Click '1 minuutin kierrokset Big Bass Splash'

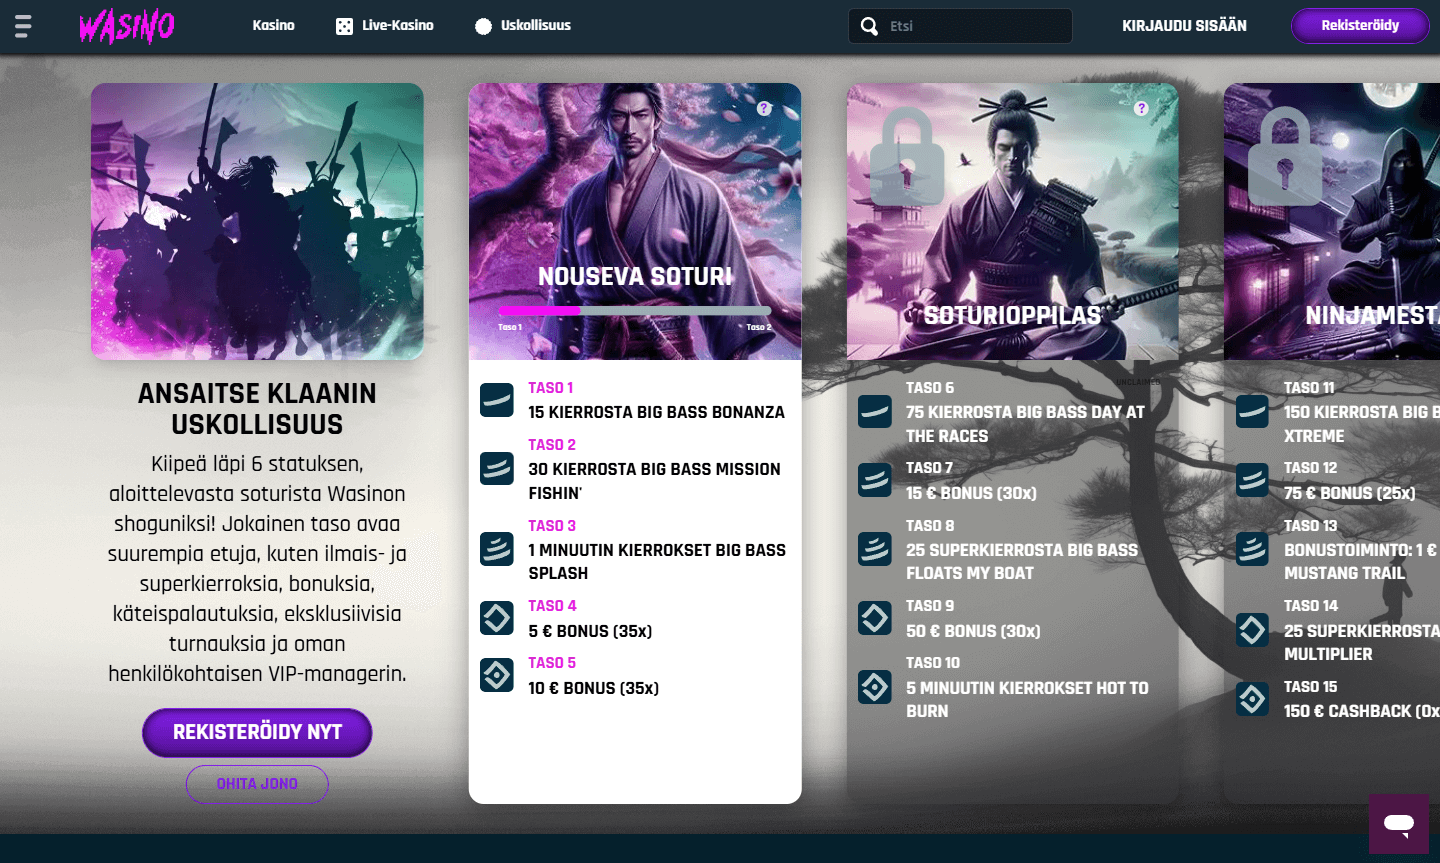point(657,562)
